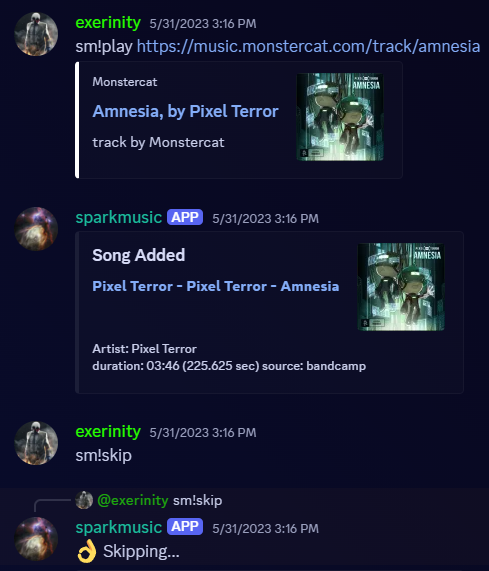Screen dimensions: 489x571
Task: Open the music.monstercat.com/track/amnesia link
Action: (x=308, y=47)
